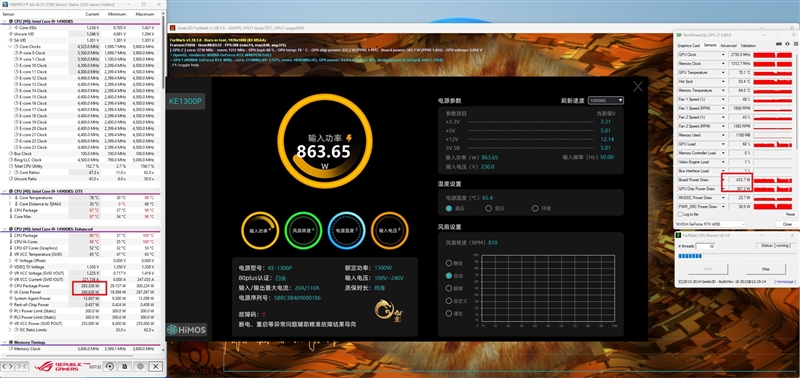
Task: Expand the Core Ratios tree node
Action: pos(10,172)
